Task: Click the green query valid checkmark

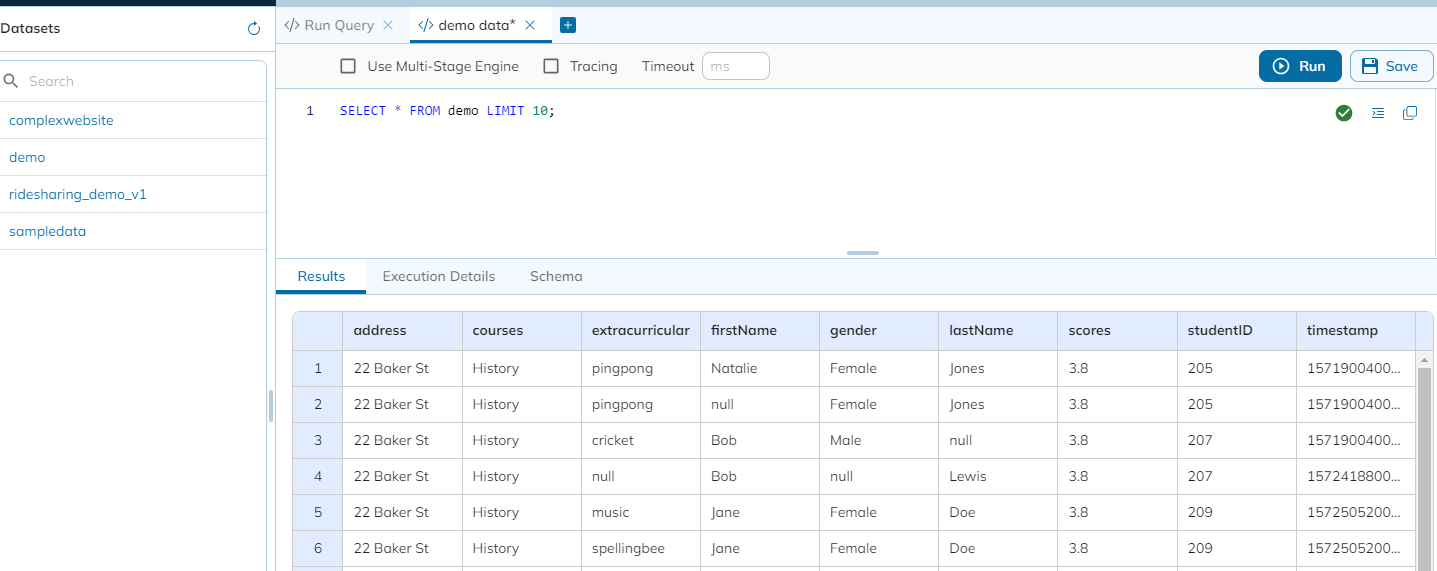Action: 1344,113
